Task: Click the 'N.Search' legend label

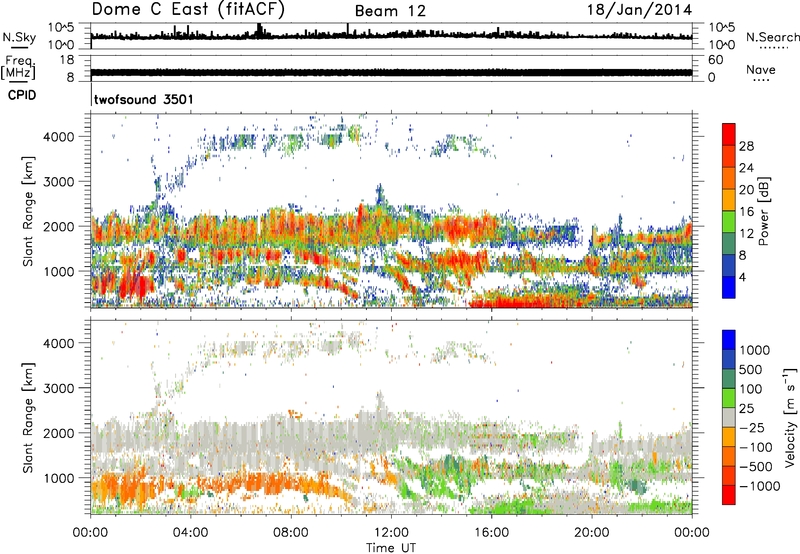Action: pos(772,37)
